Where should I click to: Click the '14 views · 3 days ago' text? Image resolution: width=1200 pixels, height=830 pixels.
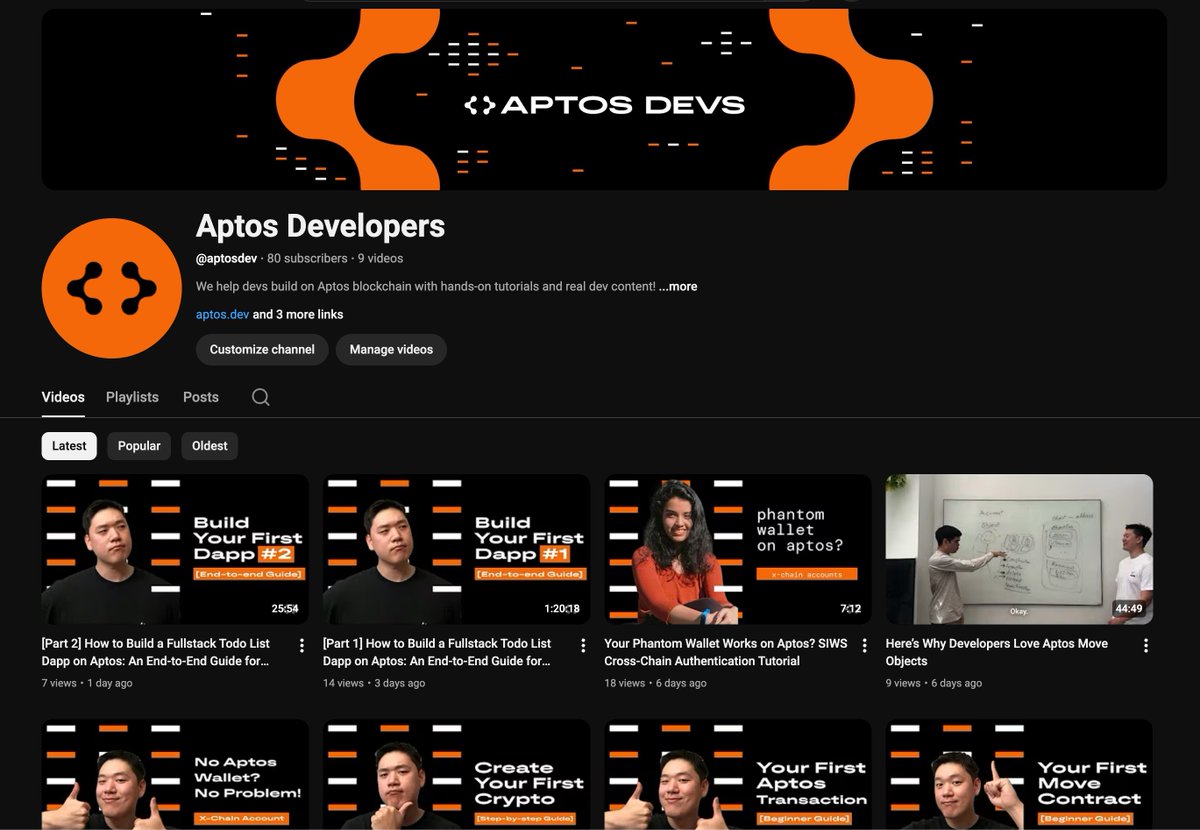[374, 683]
